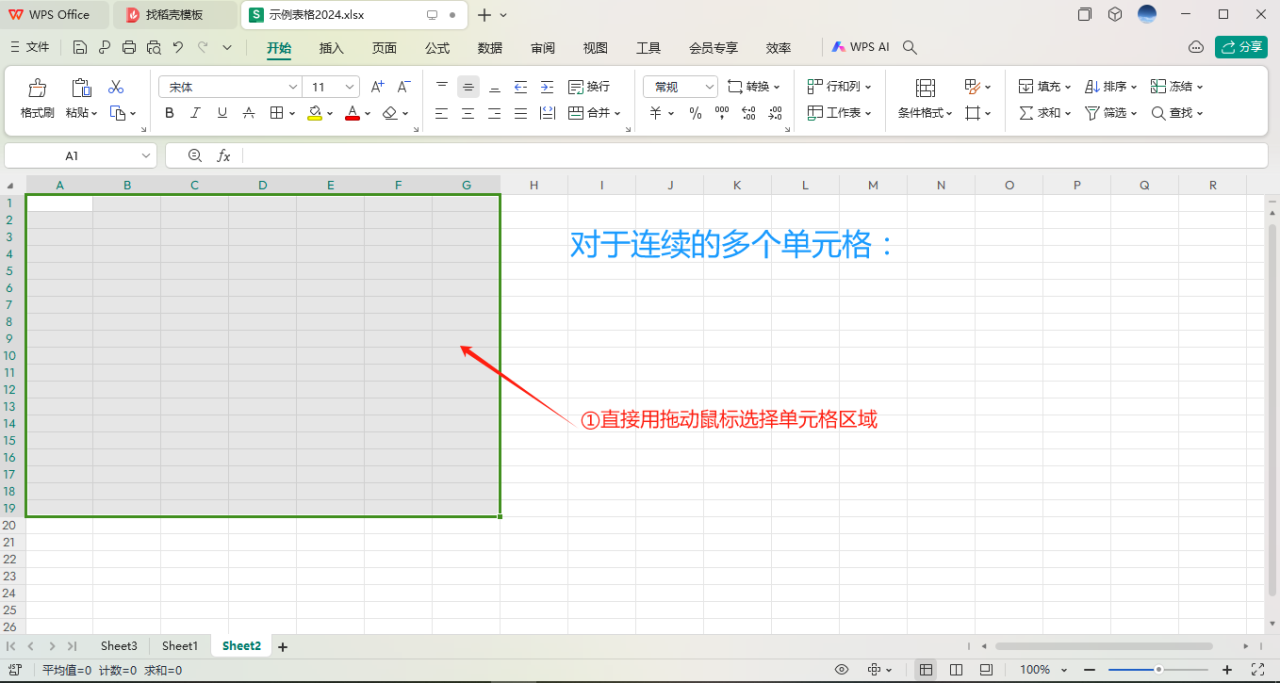Open the Data (数据) ribbon tab
This screenshot has width=1280, height=683.
point(490,48)
